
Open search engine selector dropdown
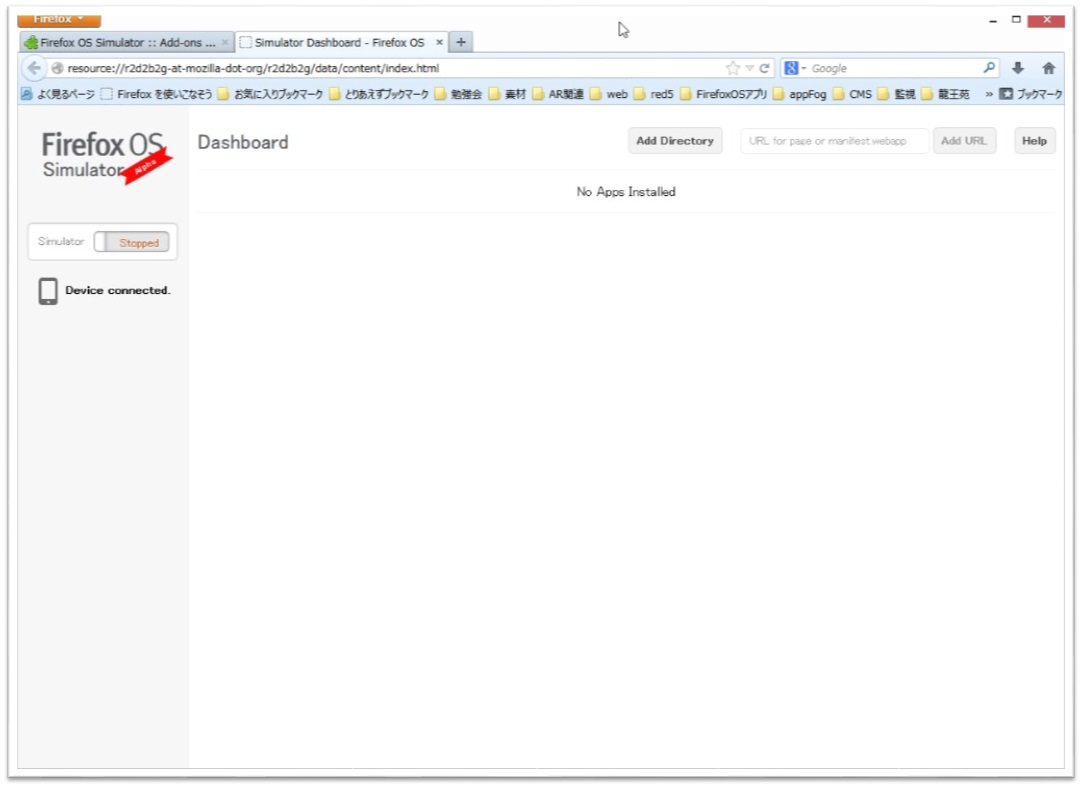(x=795, y=68)
